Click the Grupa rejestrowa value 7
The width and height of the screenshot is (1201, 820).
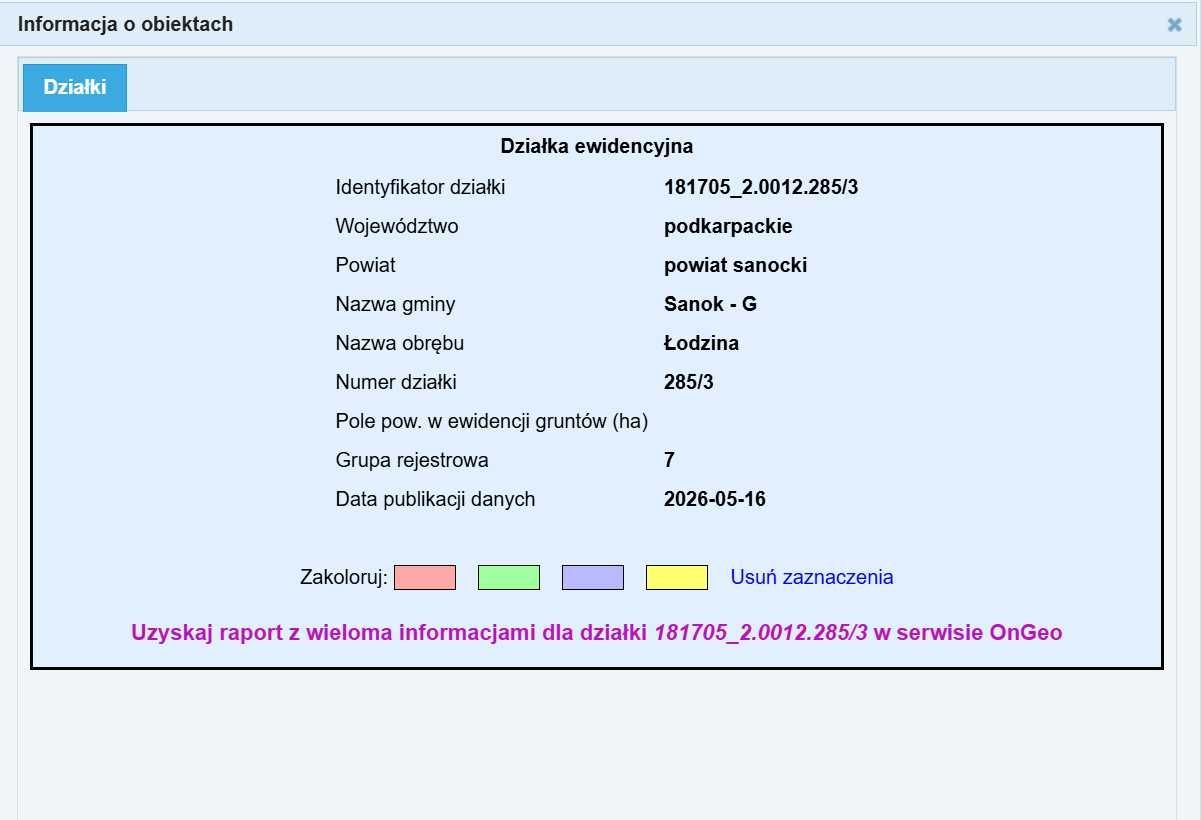[x=669, y=460]
